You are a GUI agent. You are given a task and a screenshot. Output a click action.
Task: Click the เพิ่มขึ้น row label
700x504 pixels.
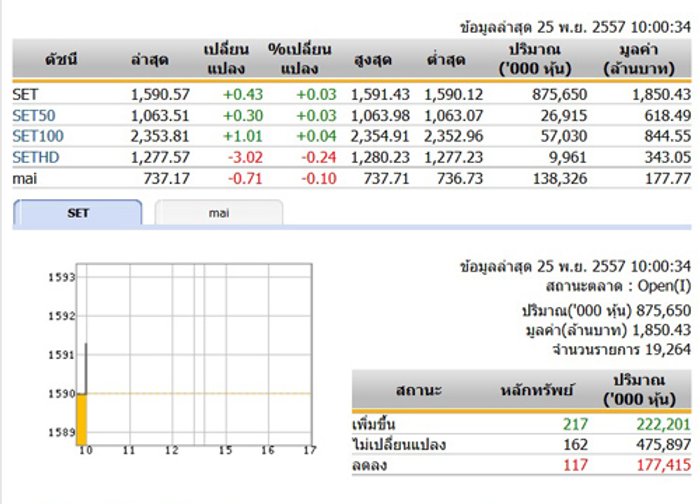[x=373, y=424]
